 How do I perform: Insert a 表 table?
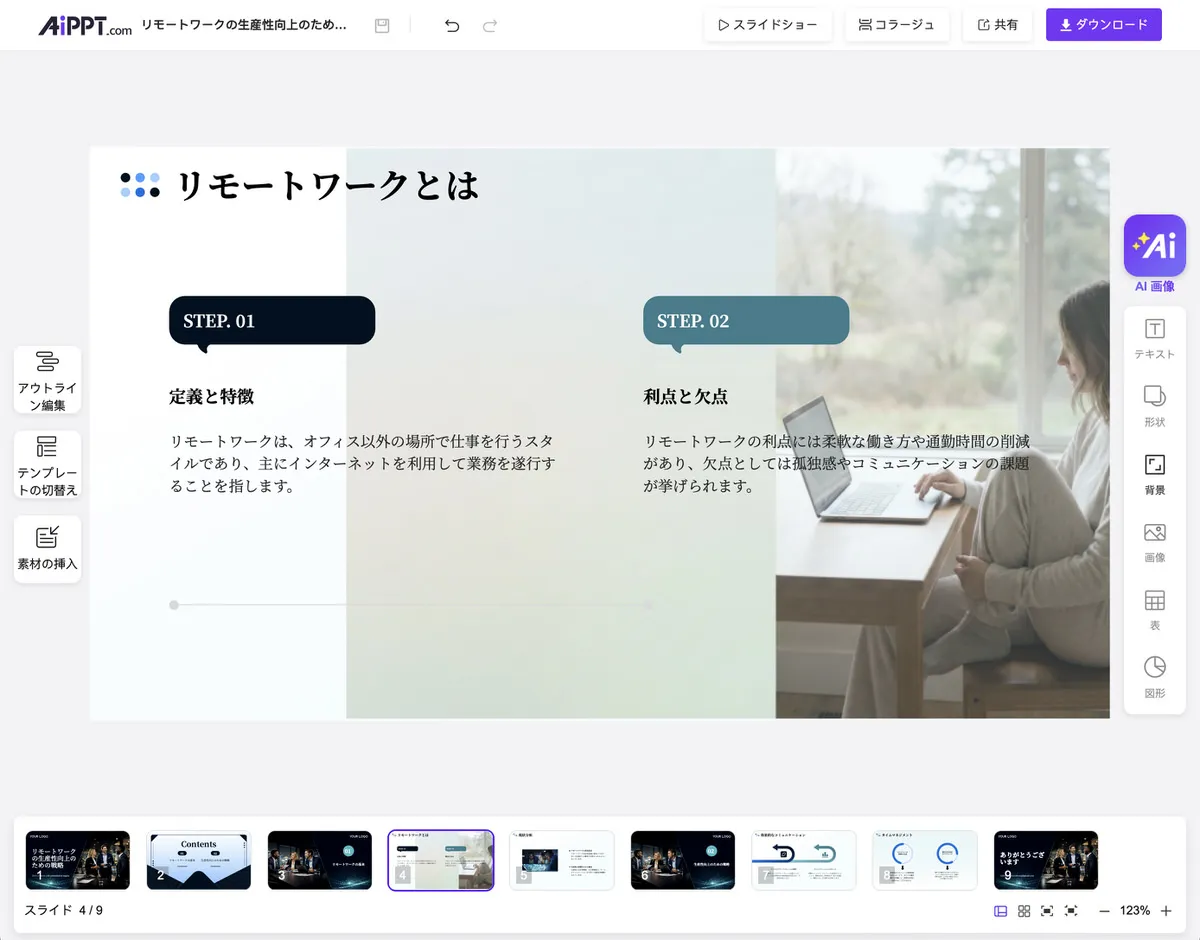1154,610
